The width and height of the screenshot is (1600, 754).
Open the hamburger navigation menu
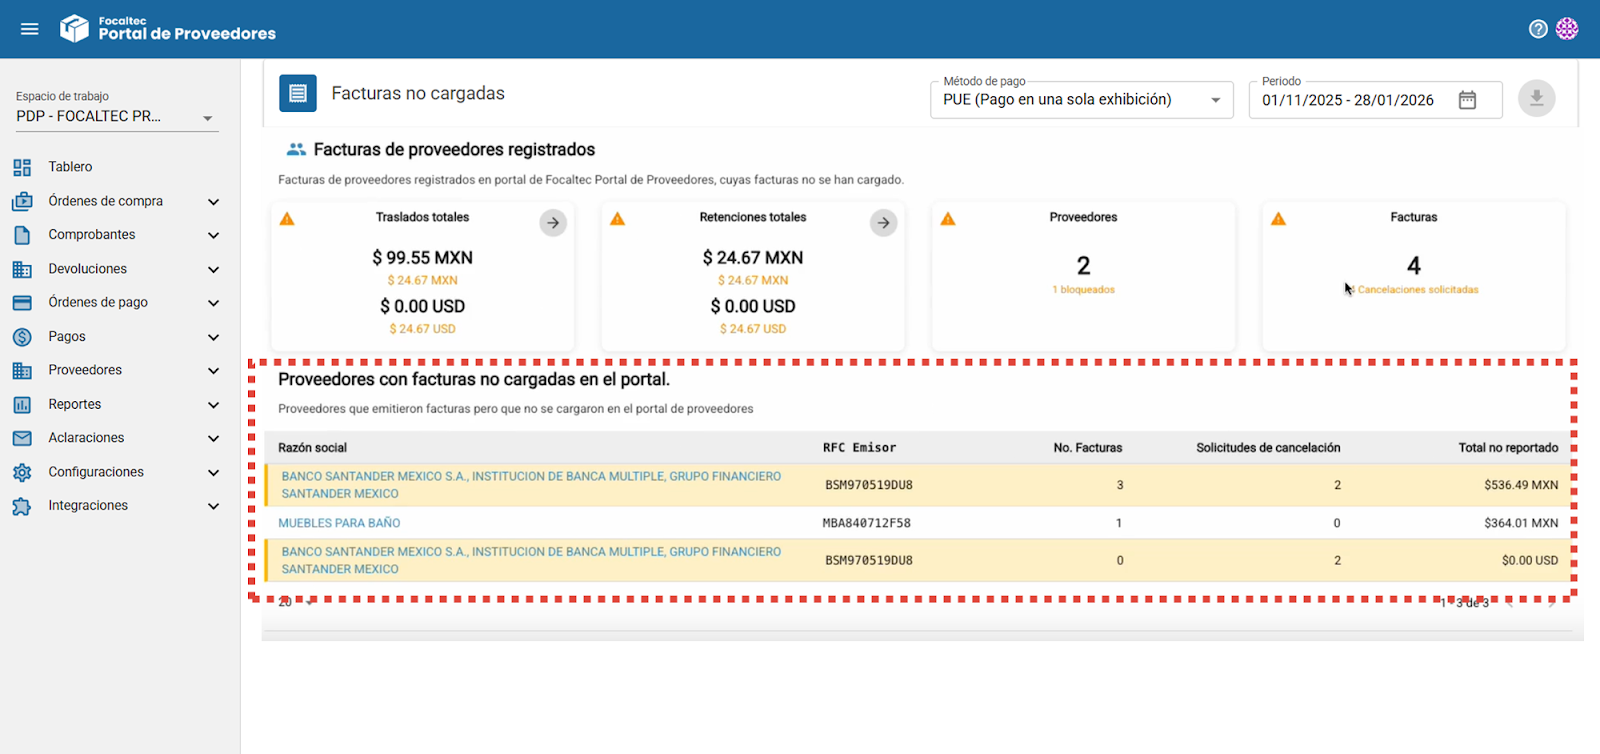[30, 29]
